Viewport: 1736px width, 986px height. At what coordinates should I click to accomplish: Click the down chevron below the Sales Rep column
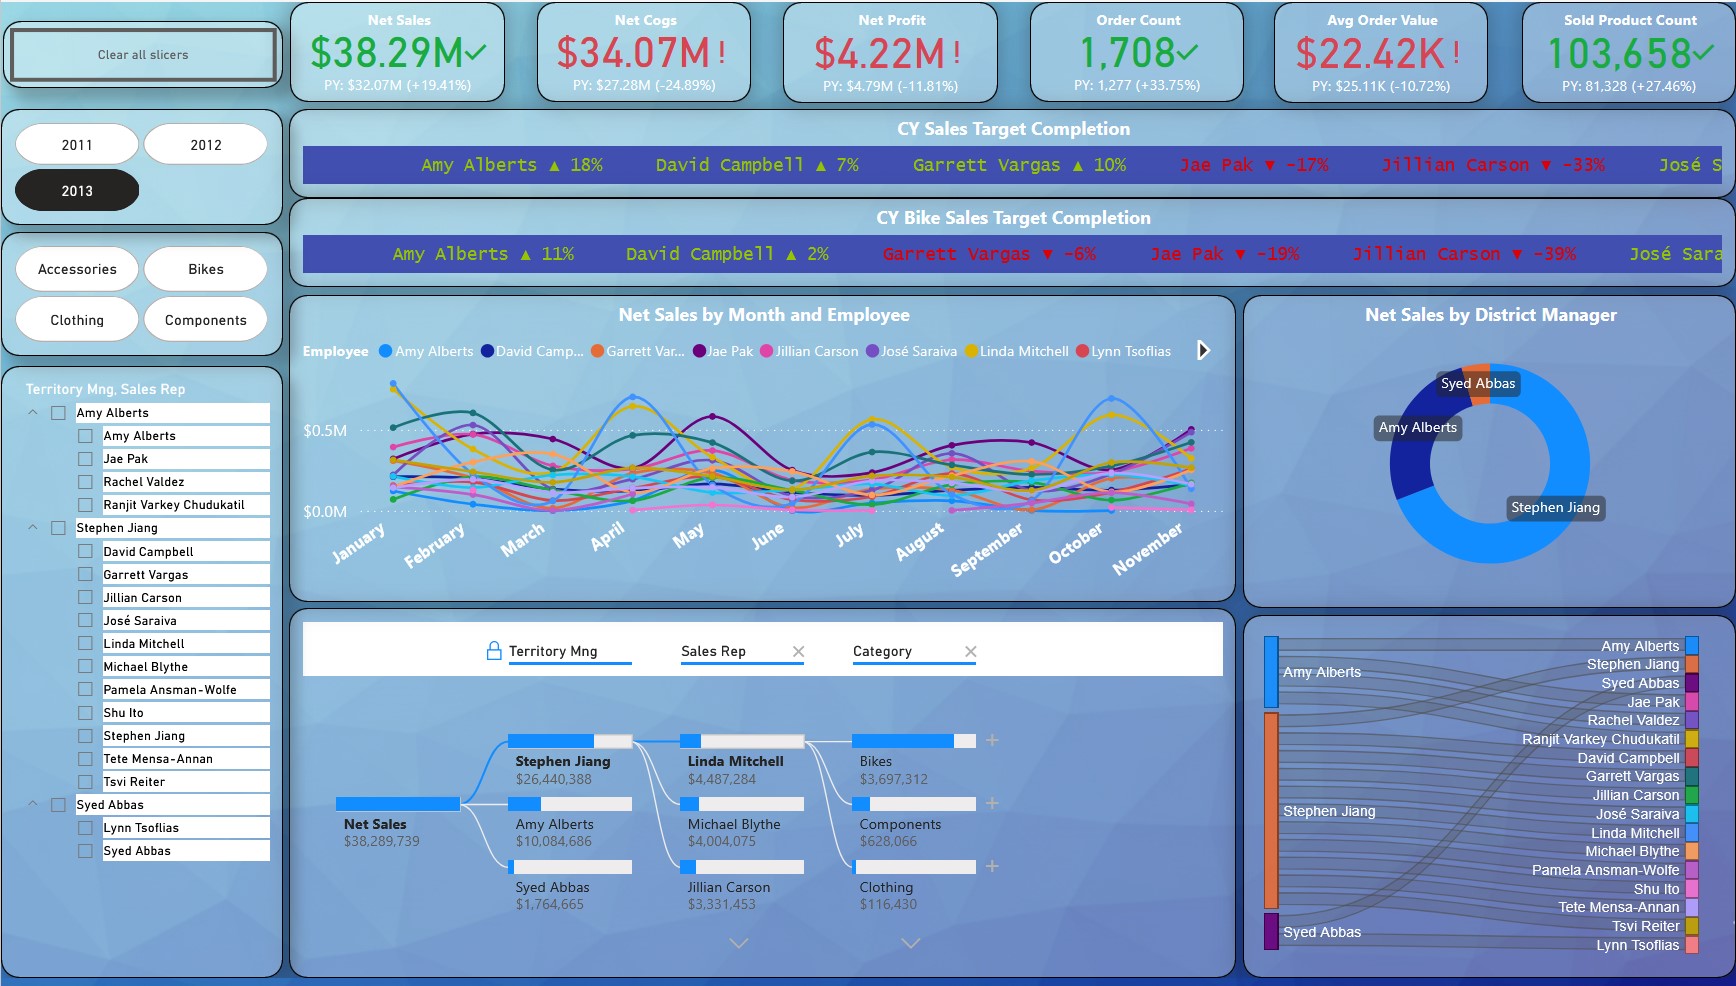(x=738, y=943)
